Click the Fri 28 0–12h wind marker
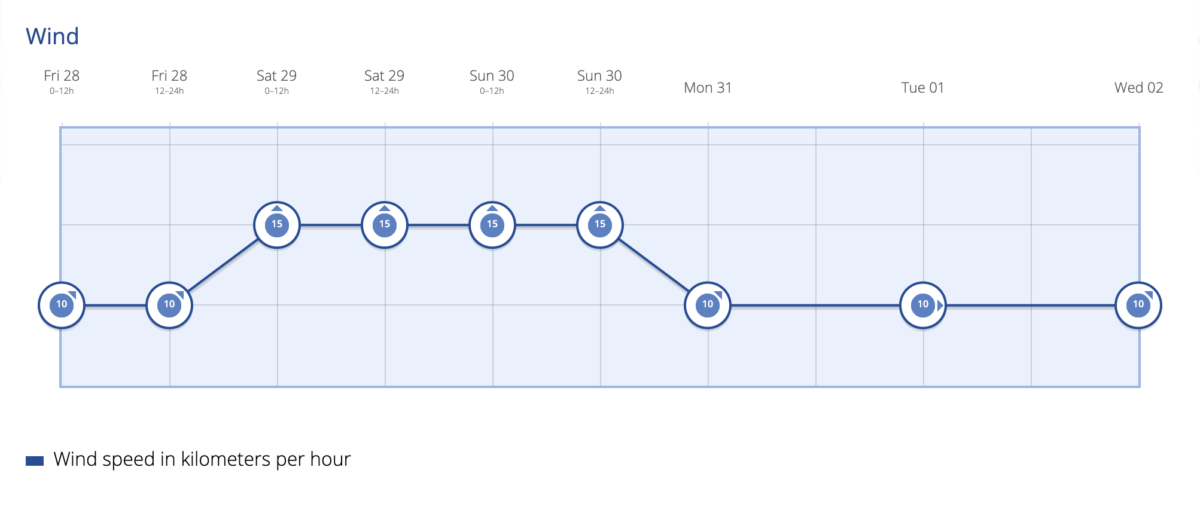Image resolution: width=1200 pixels, height=513 pixels. 61,304
